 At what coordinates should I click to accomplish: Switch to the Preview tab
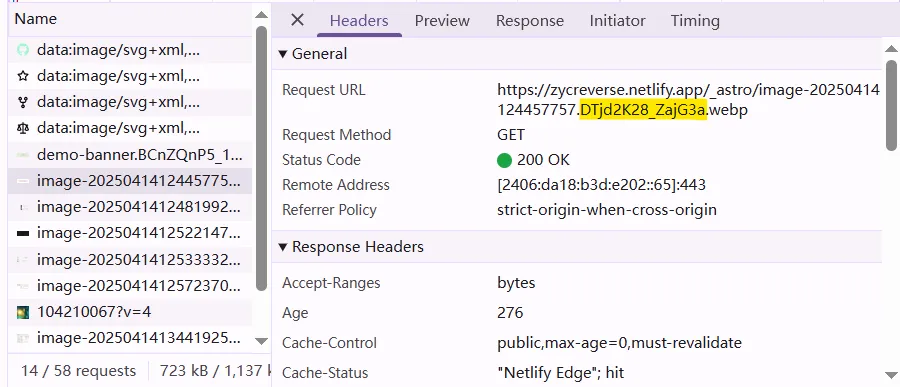[x=442, y=21]
